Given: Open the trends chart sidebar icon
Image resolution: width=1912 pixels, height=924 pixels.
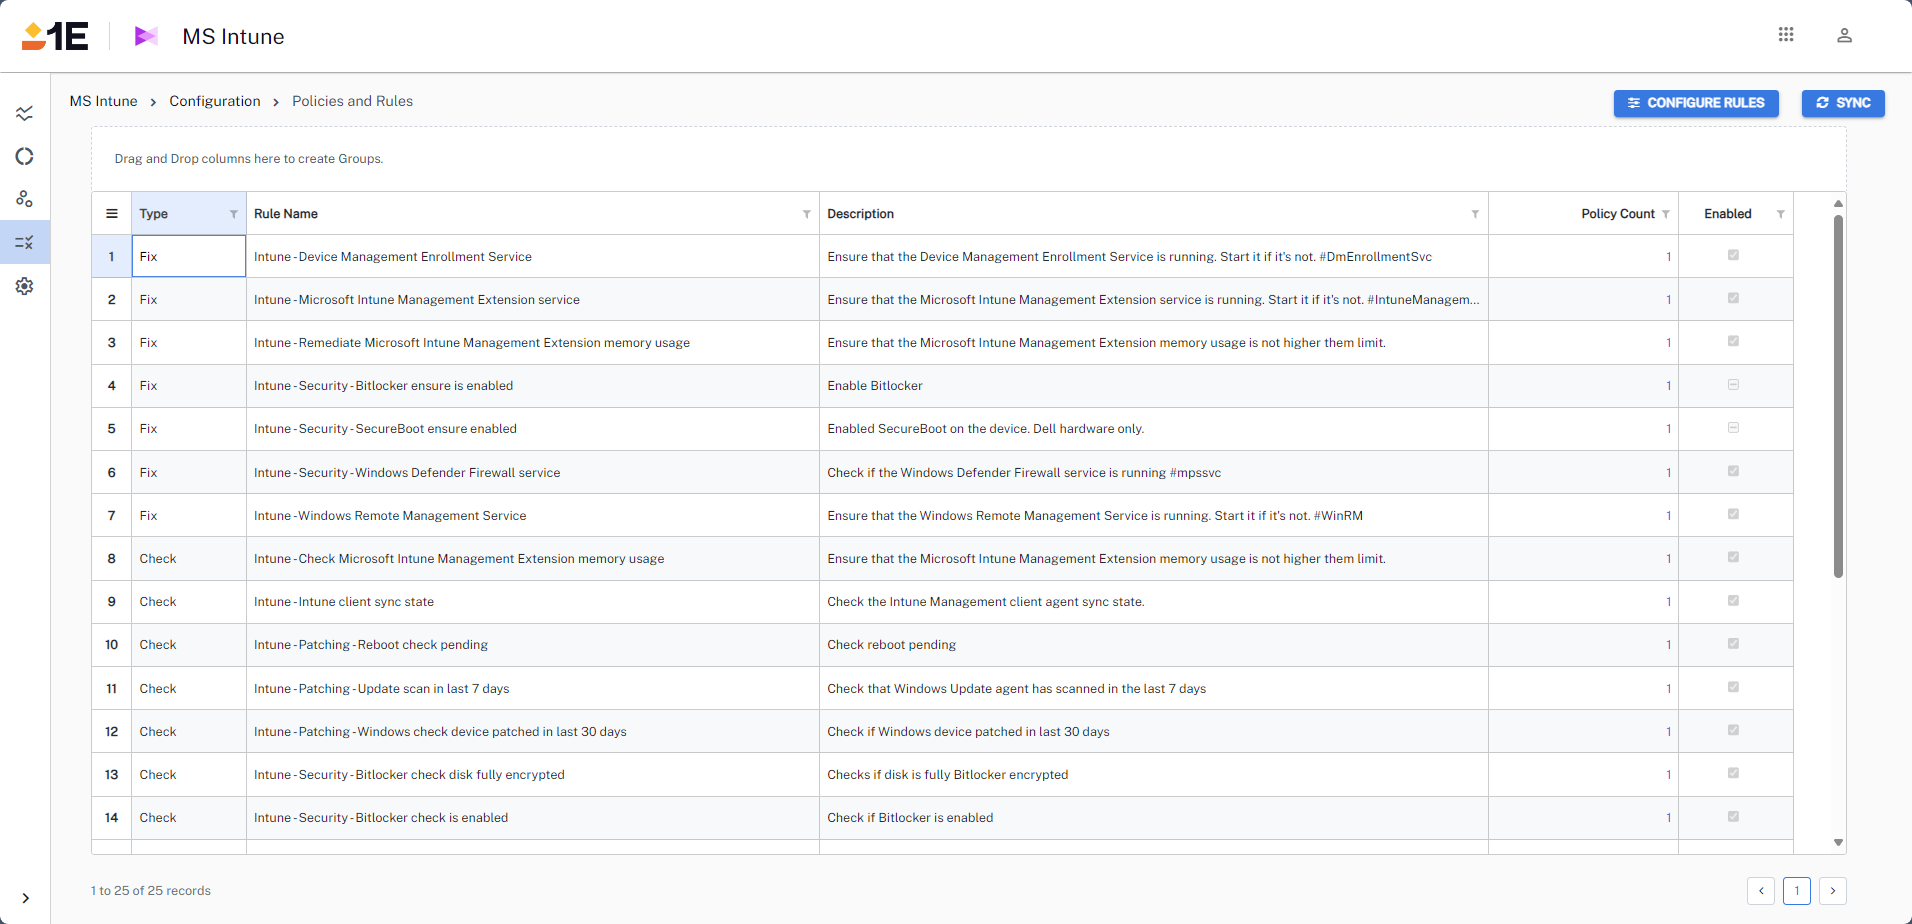Looking at the screenshot, I should pos(25,113).
